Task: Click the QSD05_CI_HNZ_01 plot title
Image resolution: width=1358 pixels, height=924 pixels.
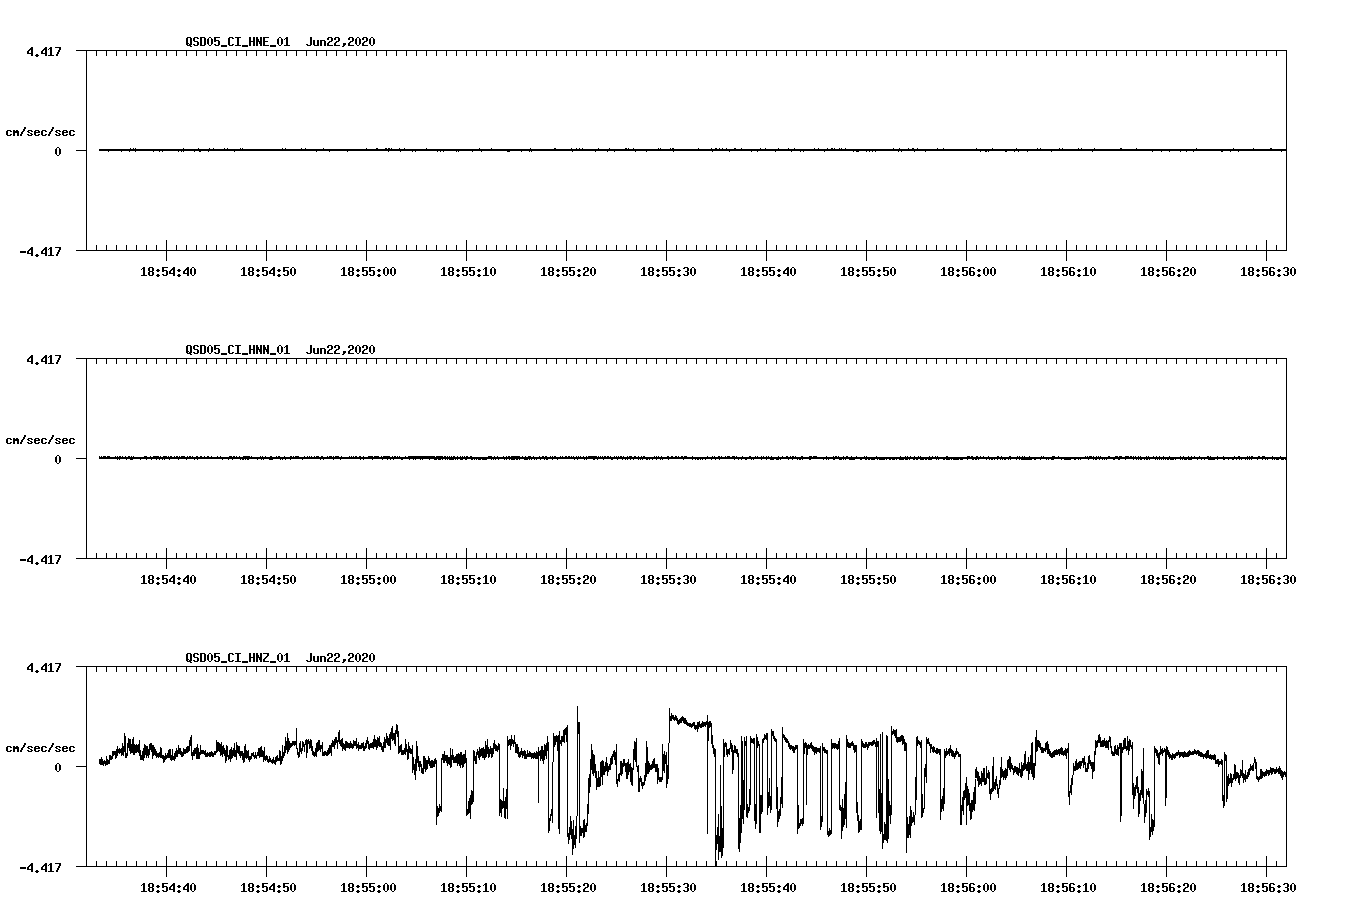Action: click(238, 658)
